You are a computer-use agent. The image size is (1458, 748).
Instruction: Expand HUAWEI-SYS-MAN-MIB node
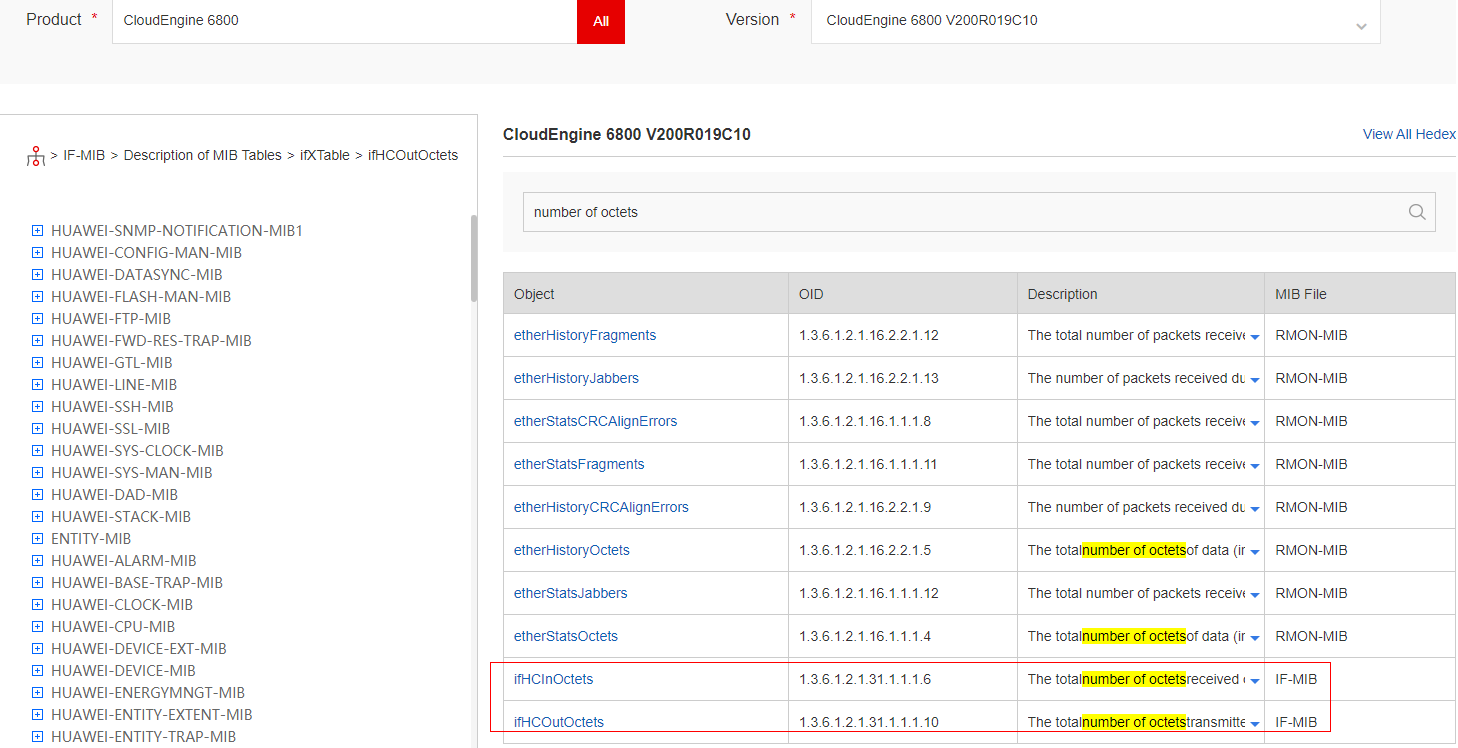[37, 473]
